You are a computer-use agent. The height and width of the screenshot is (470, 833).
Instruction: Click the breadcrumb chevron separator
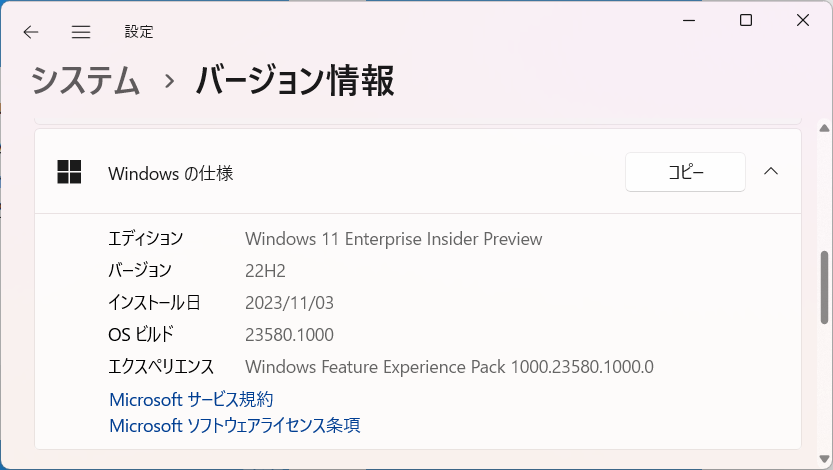[x=169, y=81]
